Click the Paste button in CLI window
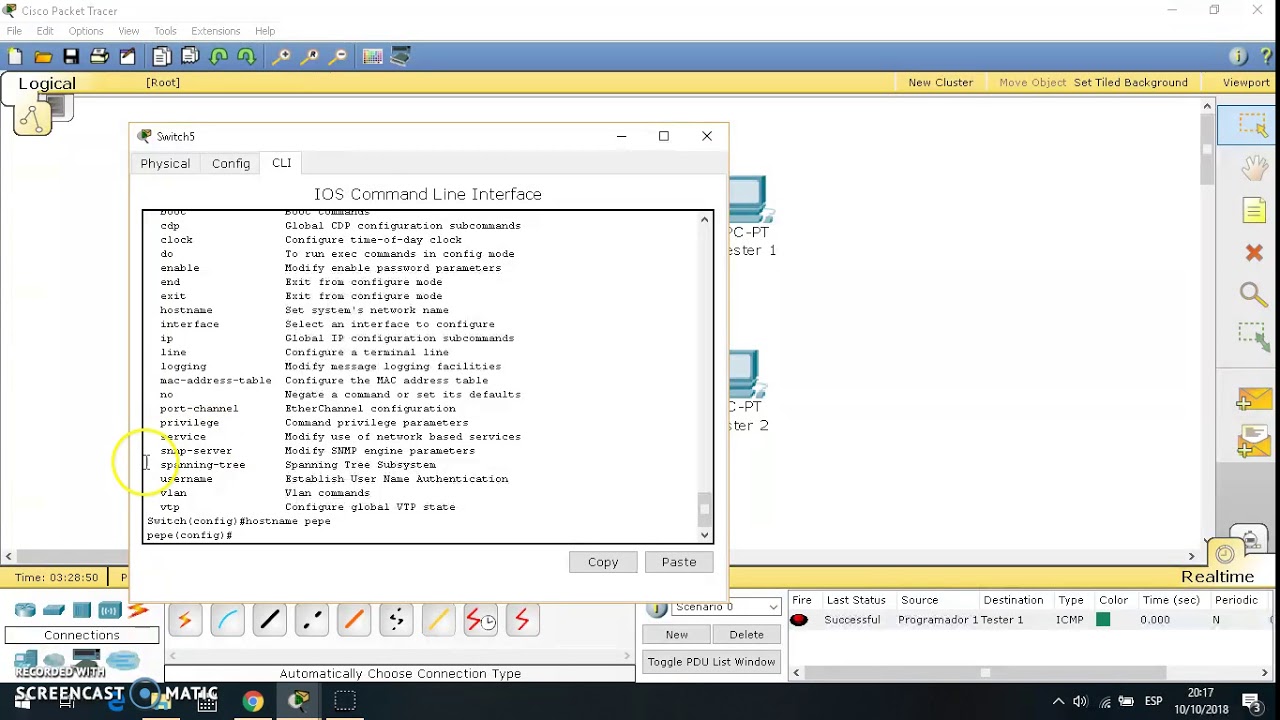The height and width of the screenshot is (720, 1280). tap(679, 562)
